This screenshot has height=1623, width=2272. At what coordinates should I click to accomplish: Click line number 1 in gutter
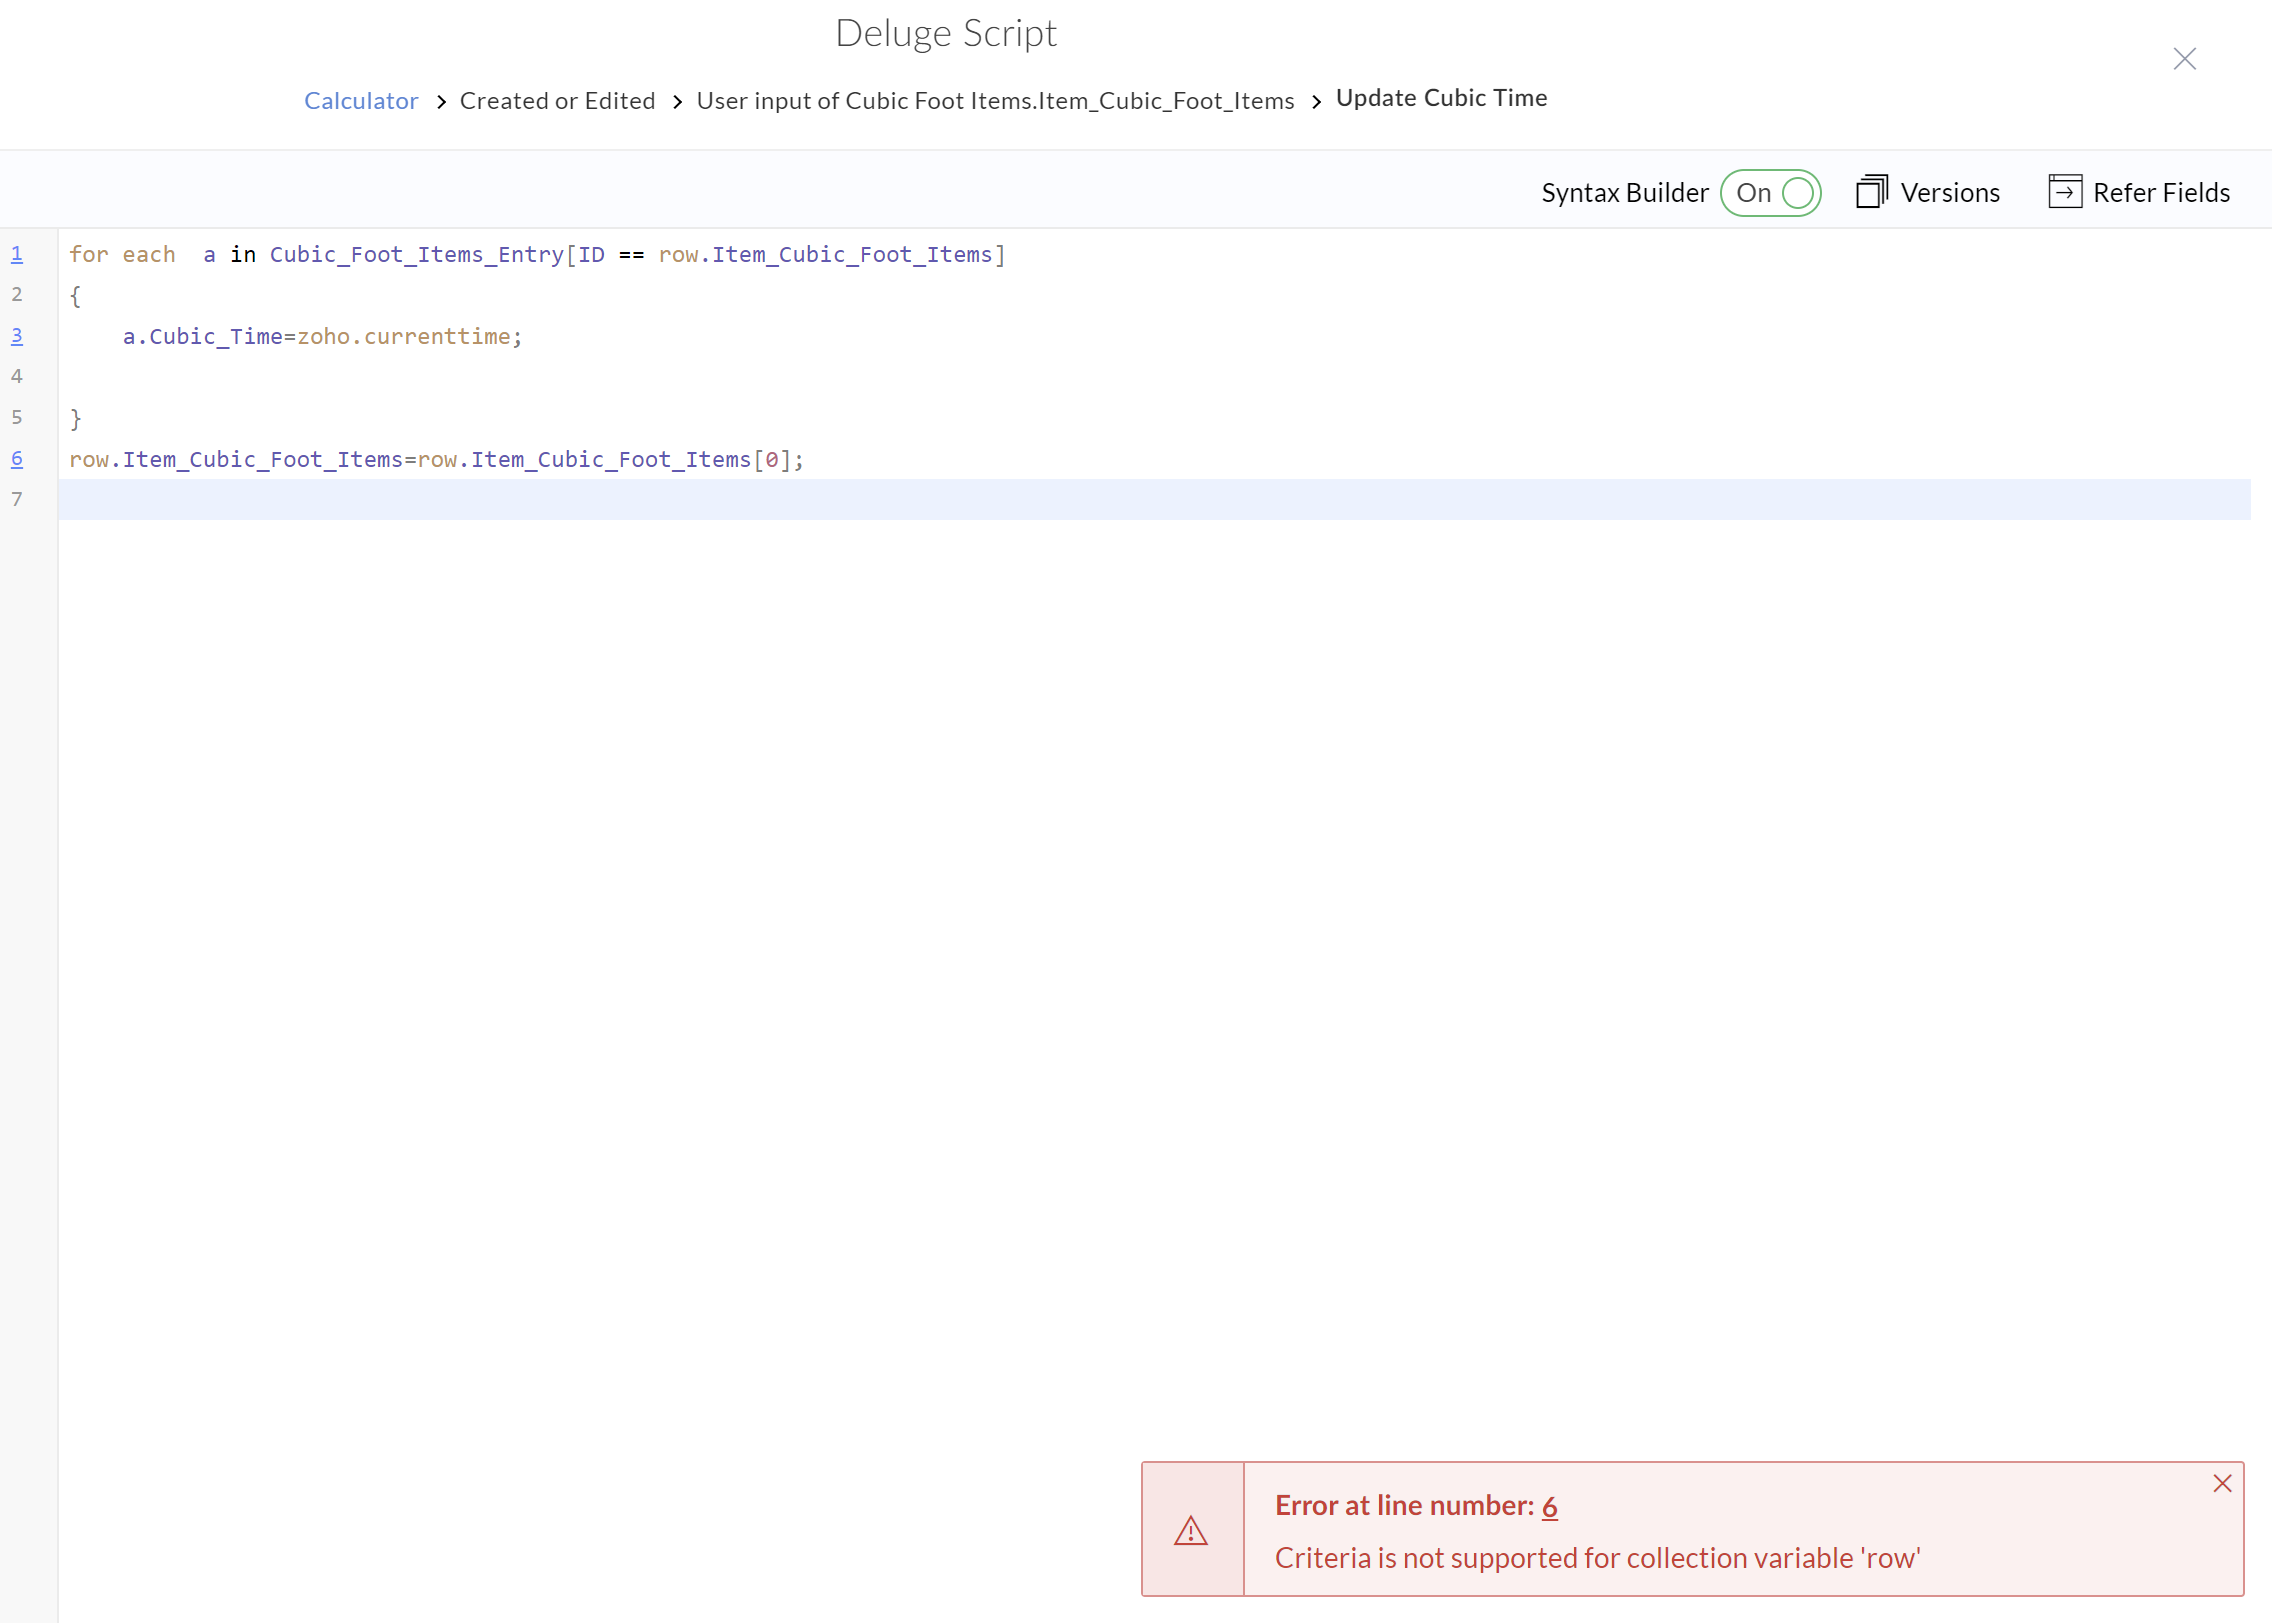[17, 254]
